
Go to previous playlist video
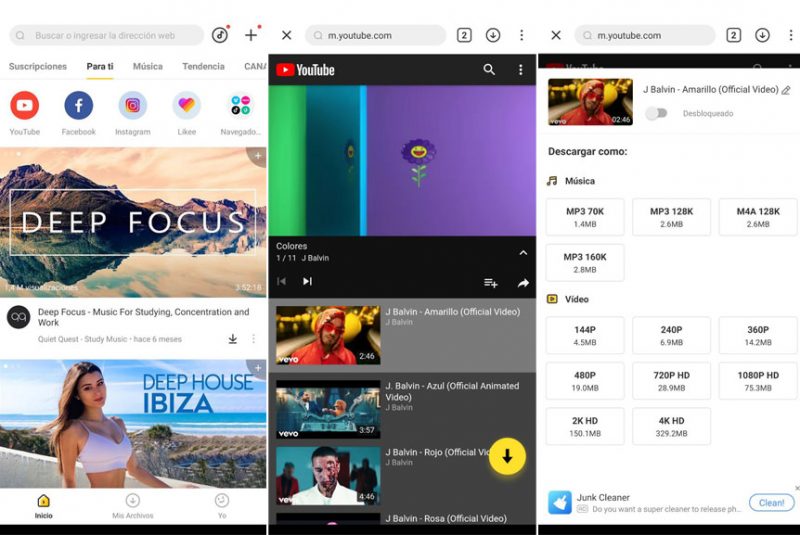coord(281,281)
